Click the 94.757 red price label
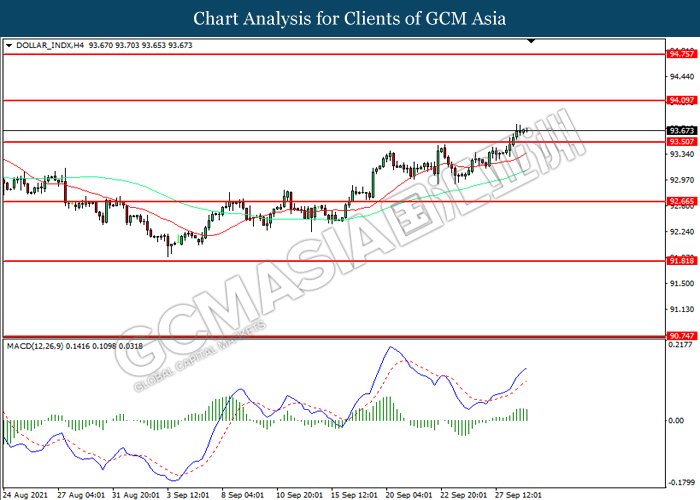This screenshot has height=500, width=700. 682,54
